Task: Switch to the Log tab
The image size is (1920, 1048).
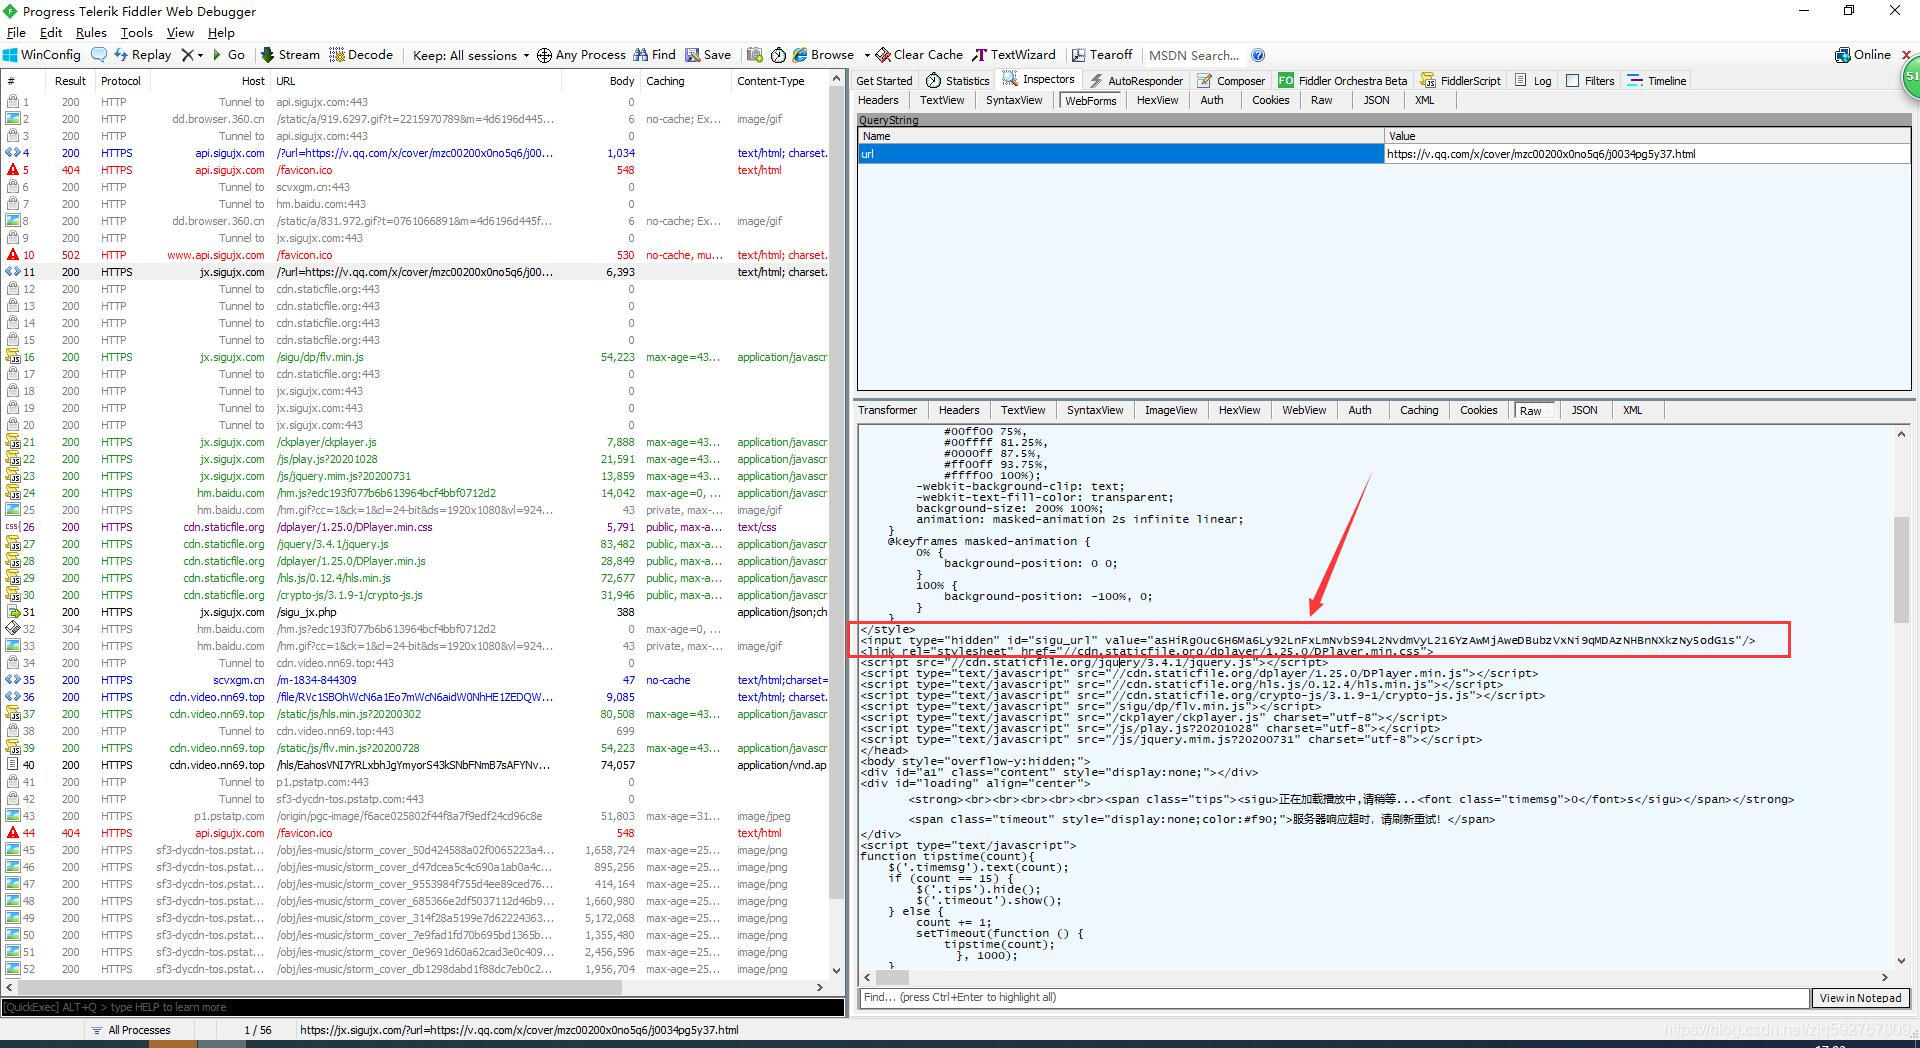Action: point(1533,80)
